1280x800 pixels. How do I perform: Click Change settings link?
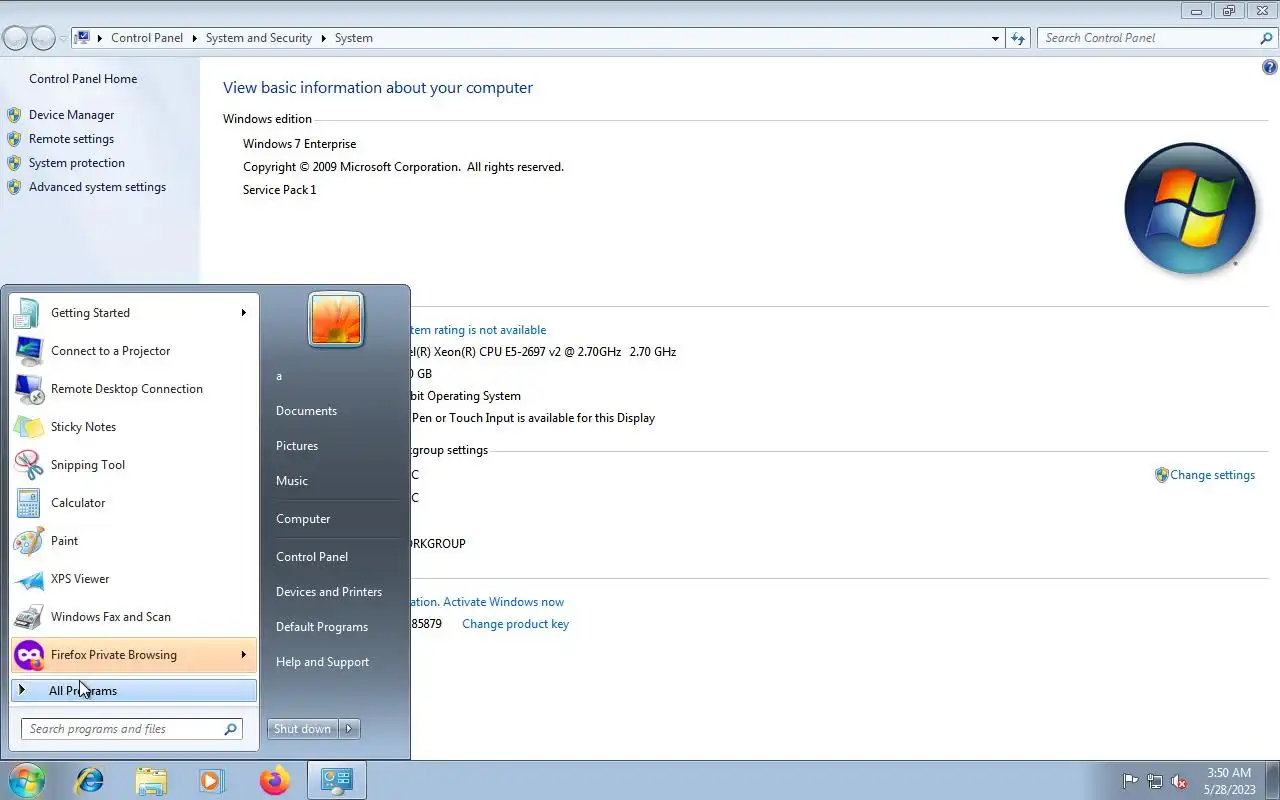pos(1212,475)
